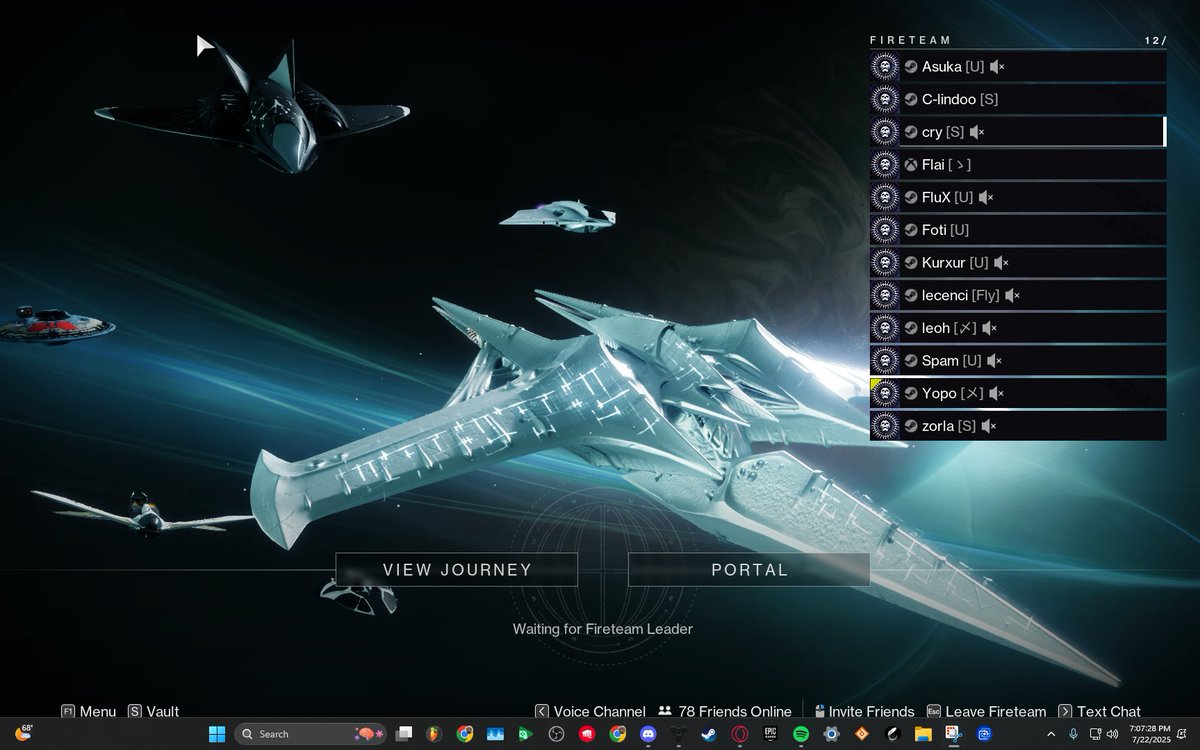
Task: Click the PORTAL button
Action: [x=749, y=570]
